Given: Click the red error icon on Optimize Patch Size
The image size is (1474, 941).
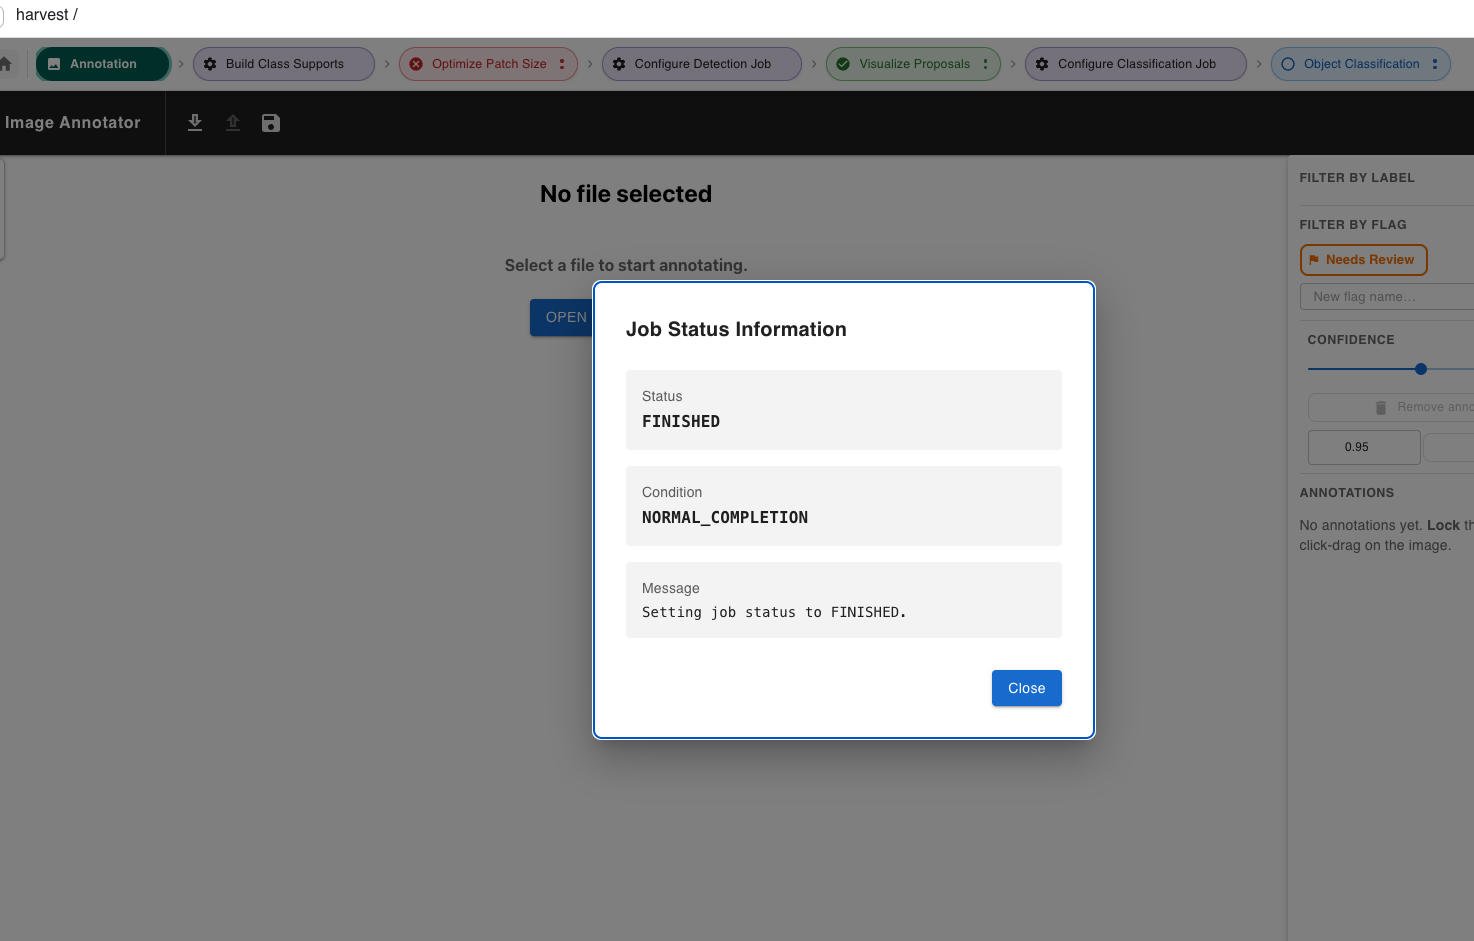Looking at the screenshot, I should (x=416, y=64).
